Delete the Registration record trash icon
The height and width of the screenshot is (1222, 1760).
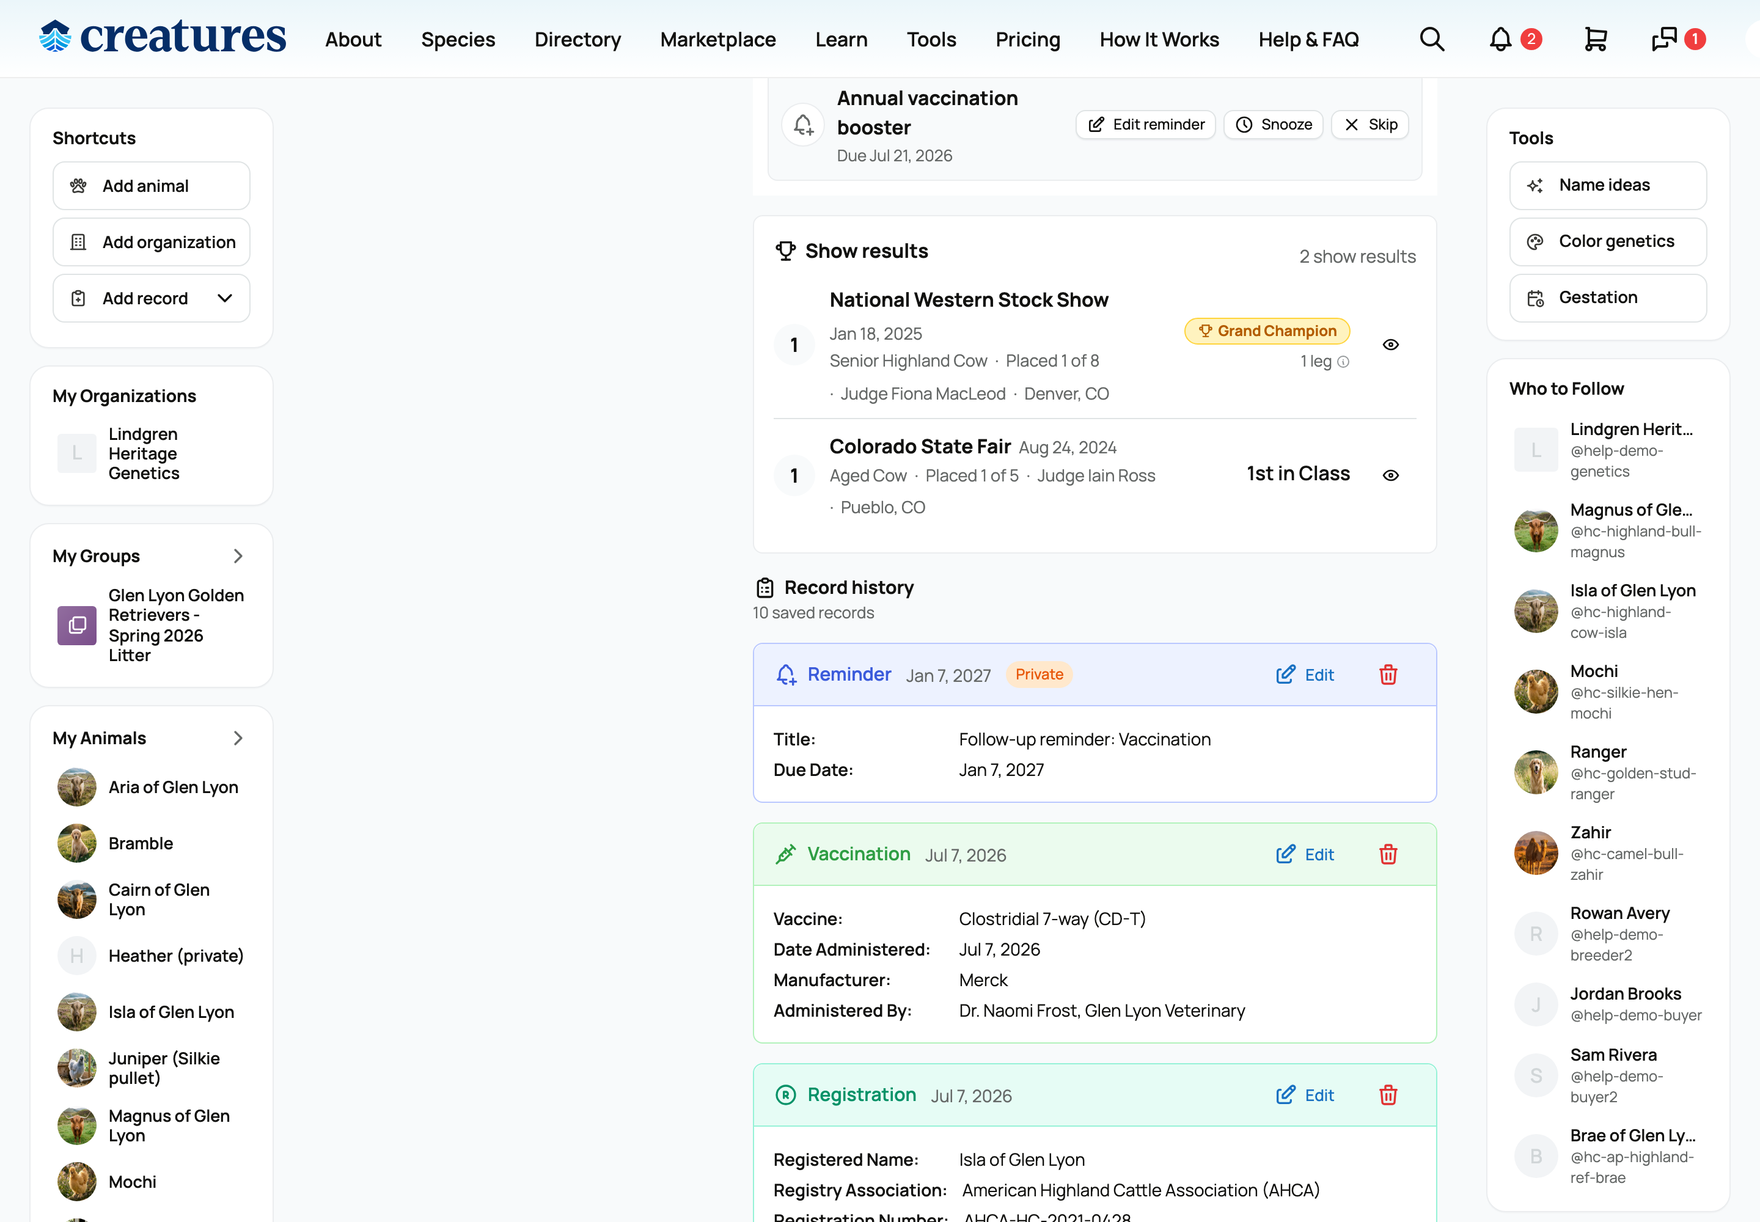[x=1388, y=1095]
